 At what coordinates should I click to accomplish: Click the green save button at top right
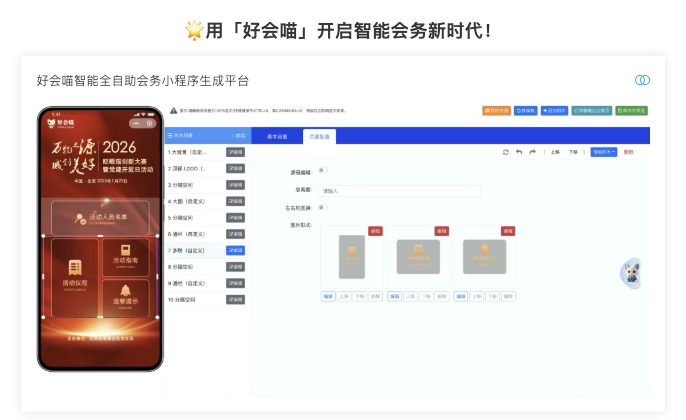coord(631,111)
